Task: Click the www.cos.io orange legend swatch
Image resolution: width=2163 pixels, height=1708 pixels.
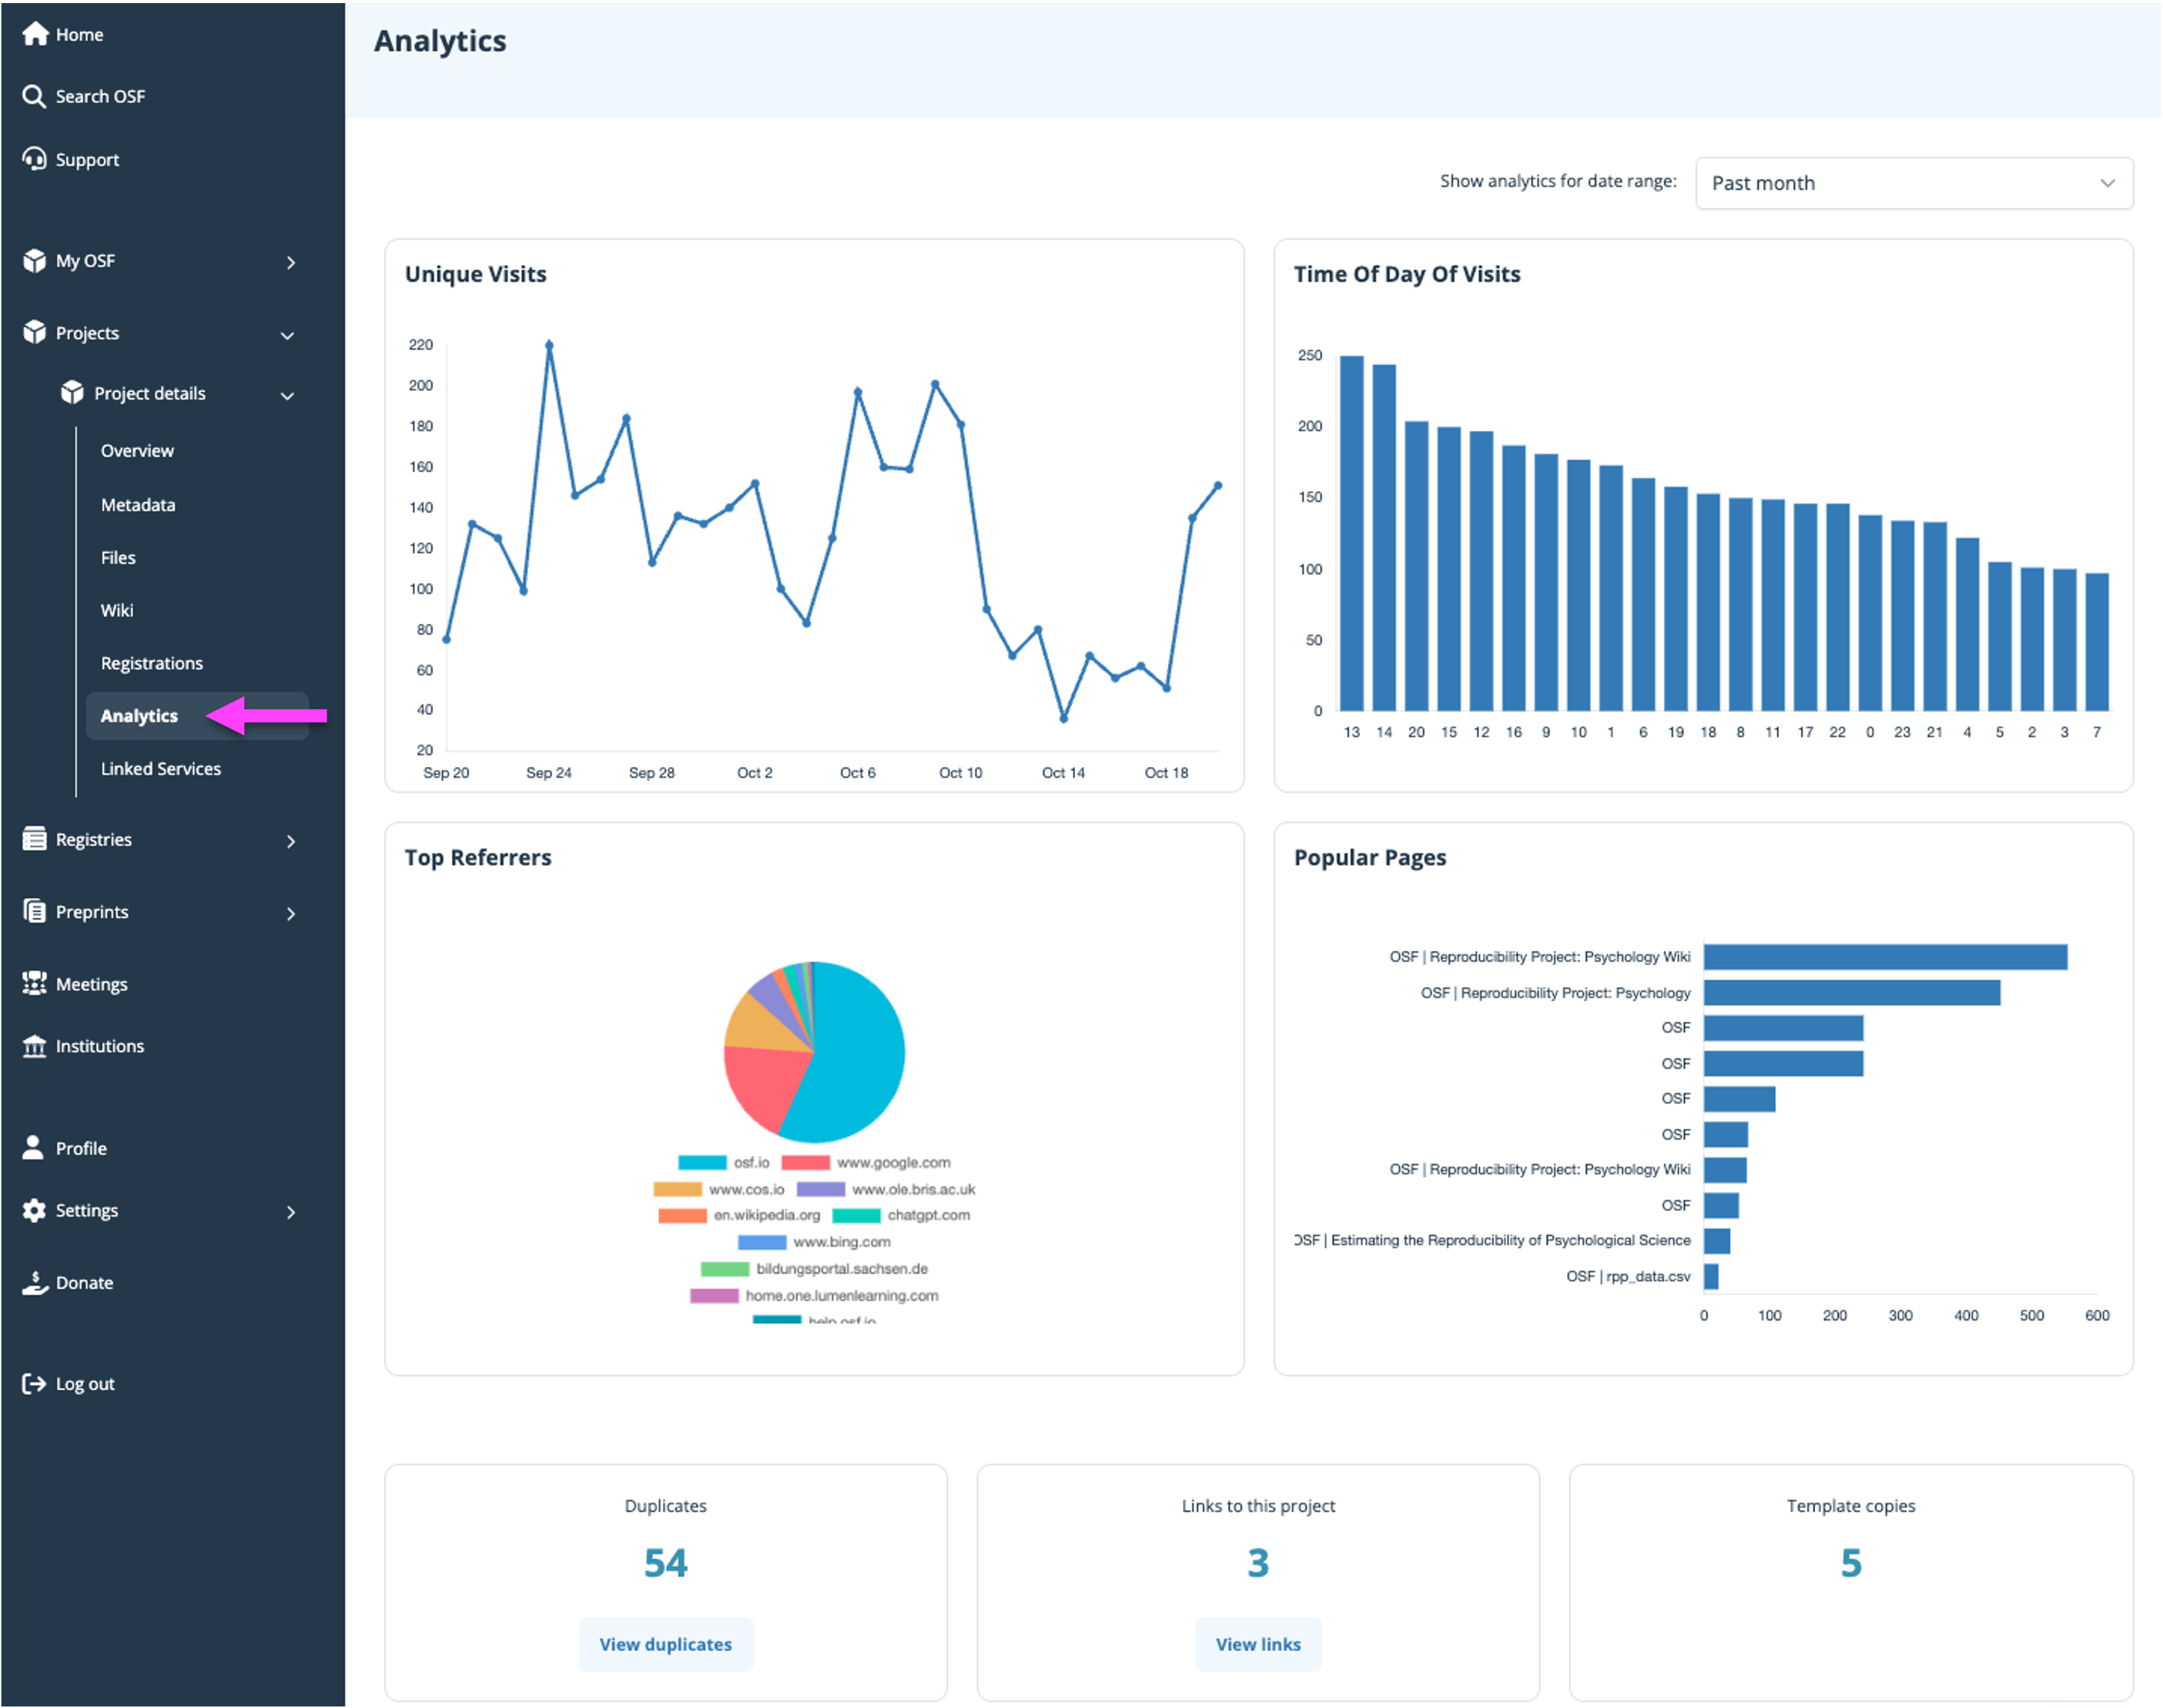Action: [x=677, y=1189]
